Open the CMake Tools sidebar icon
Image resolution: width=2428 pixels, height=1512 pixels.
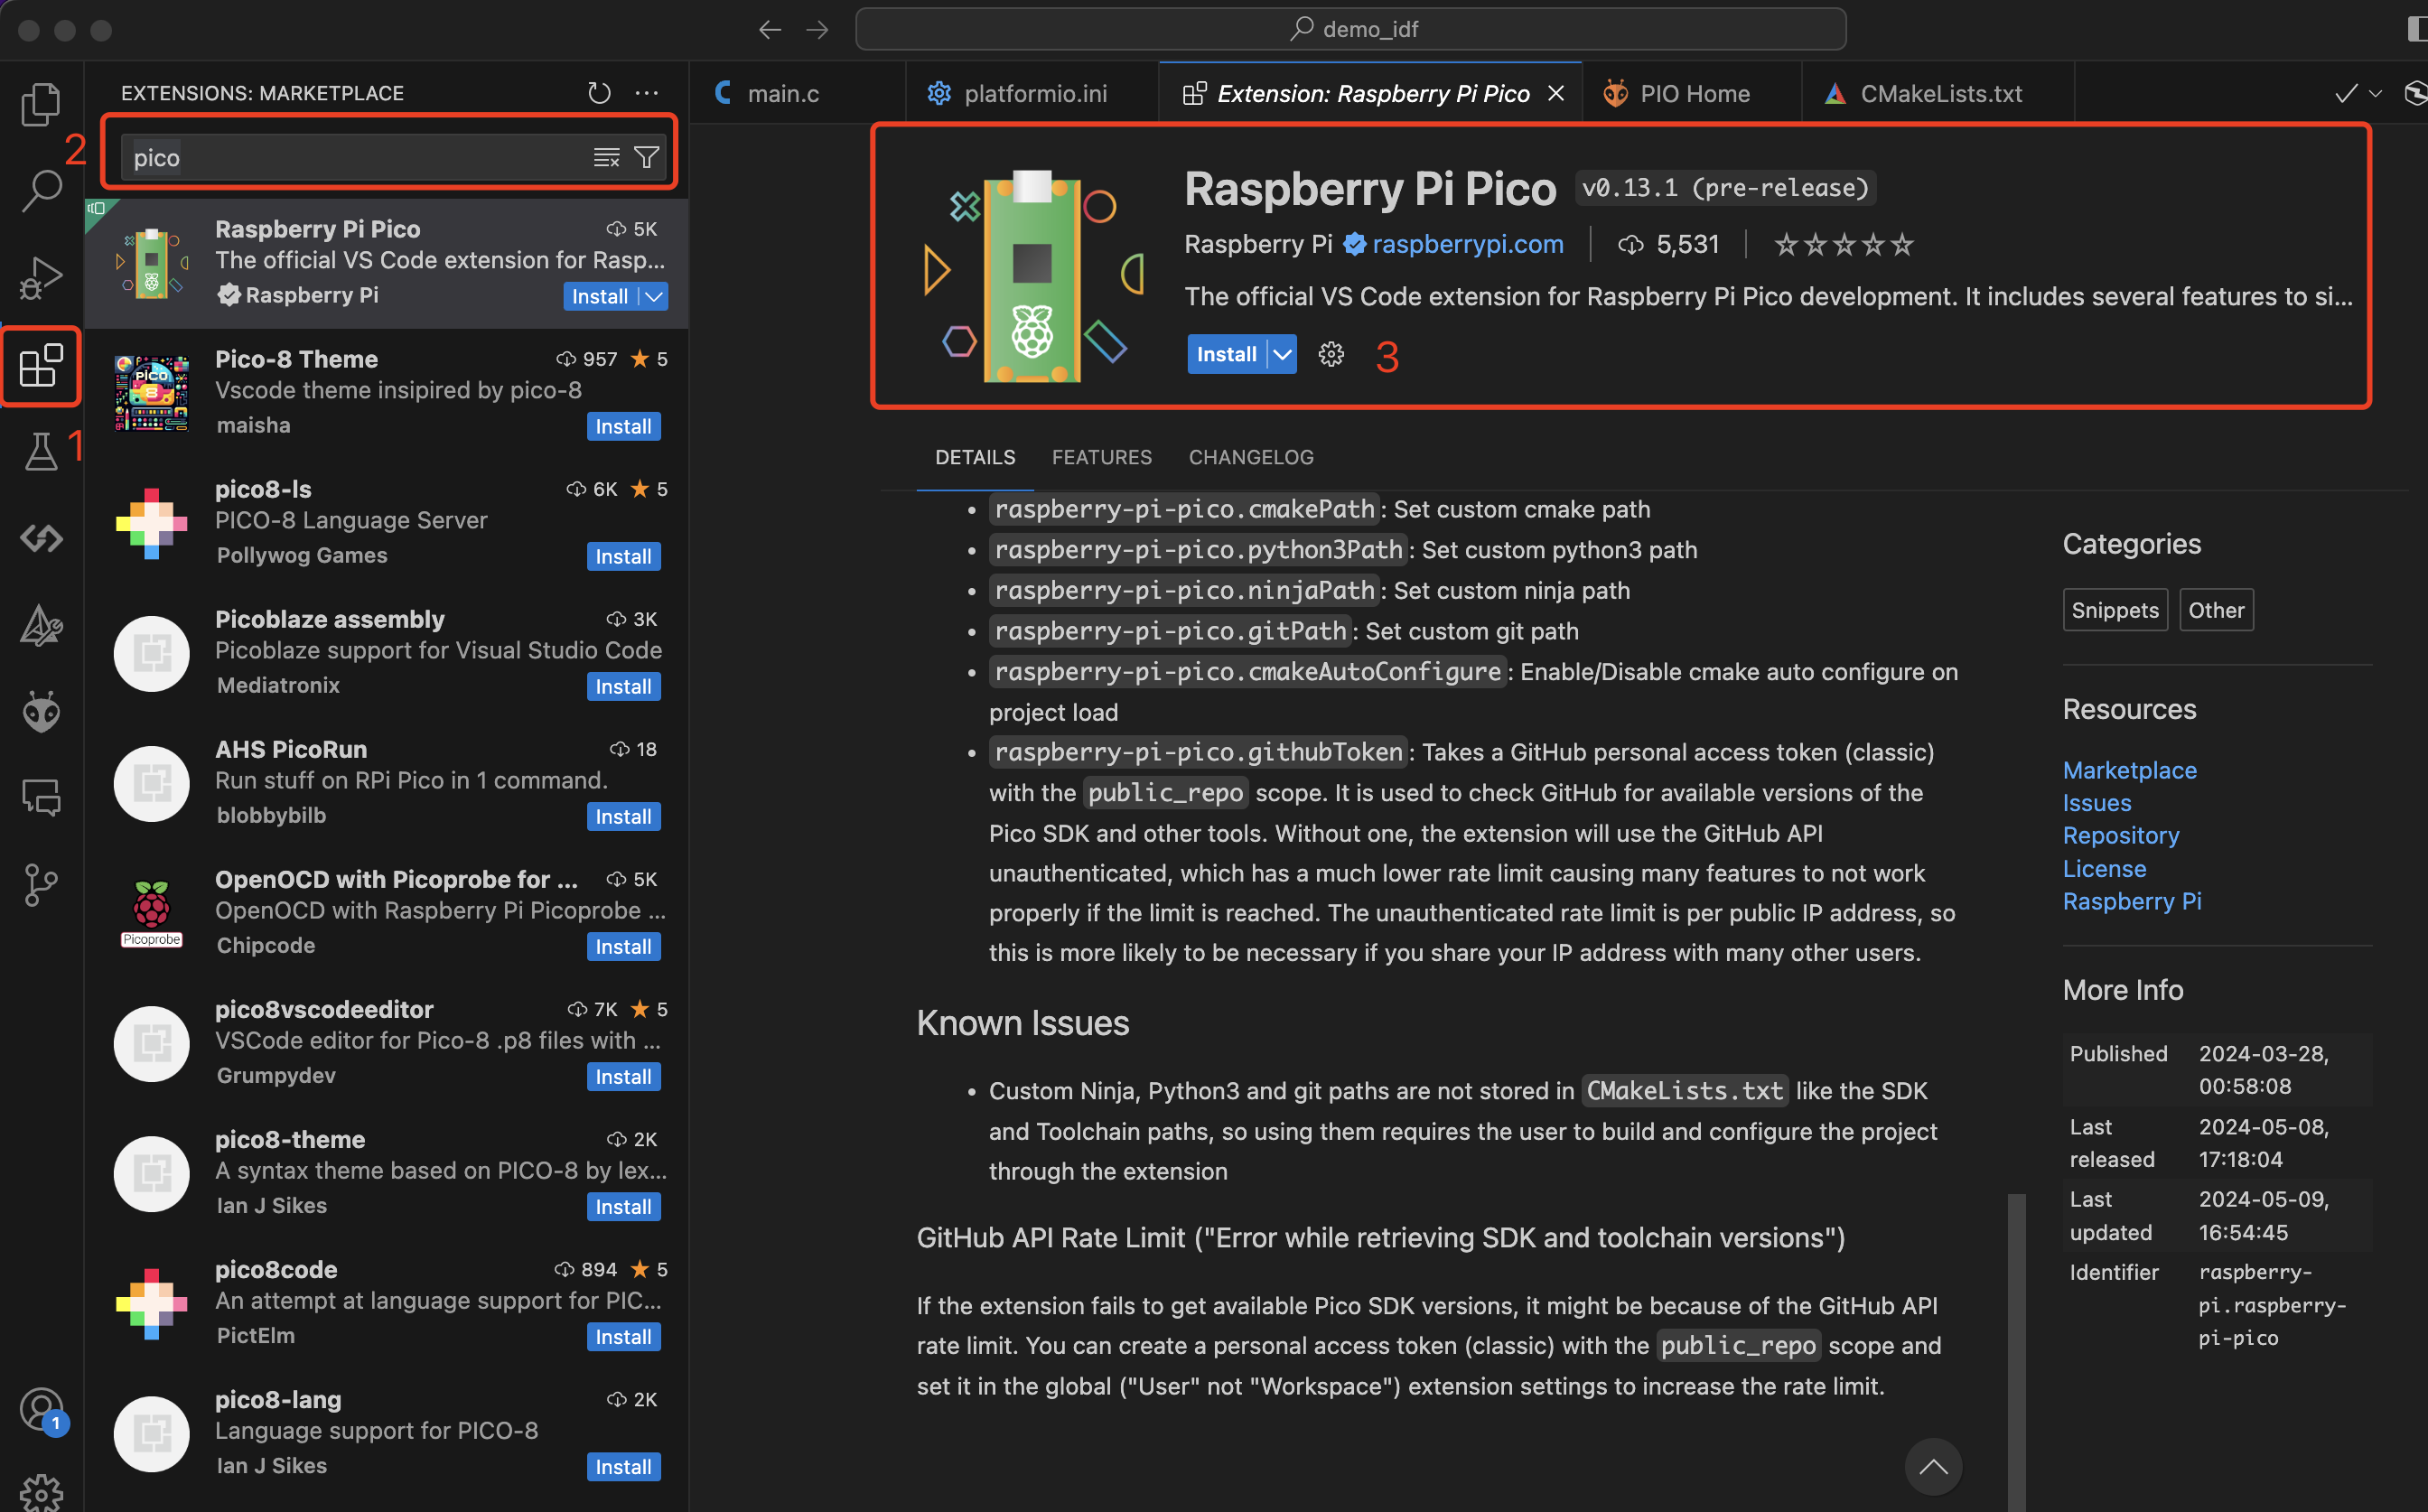pos(41,625)
